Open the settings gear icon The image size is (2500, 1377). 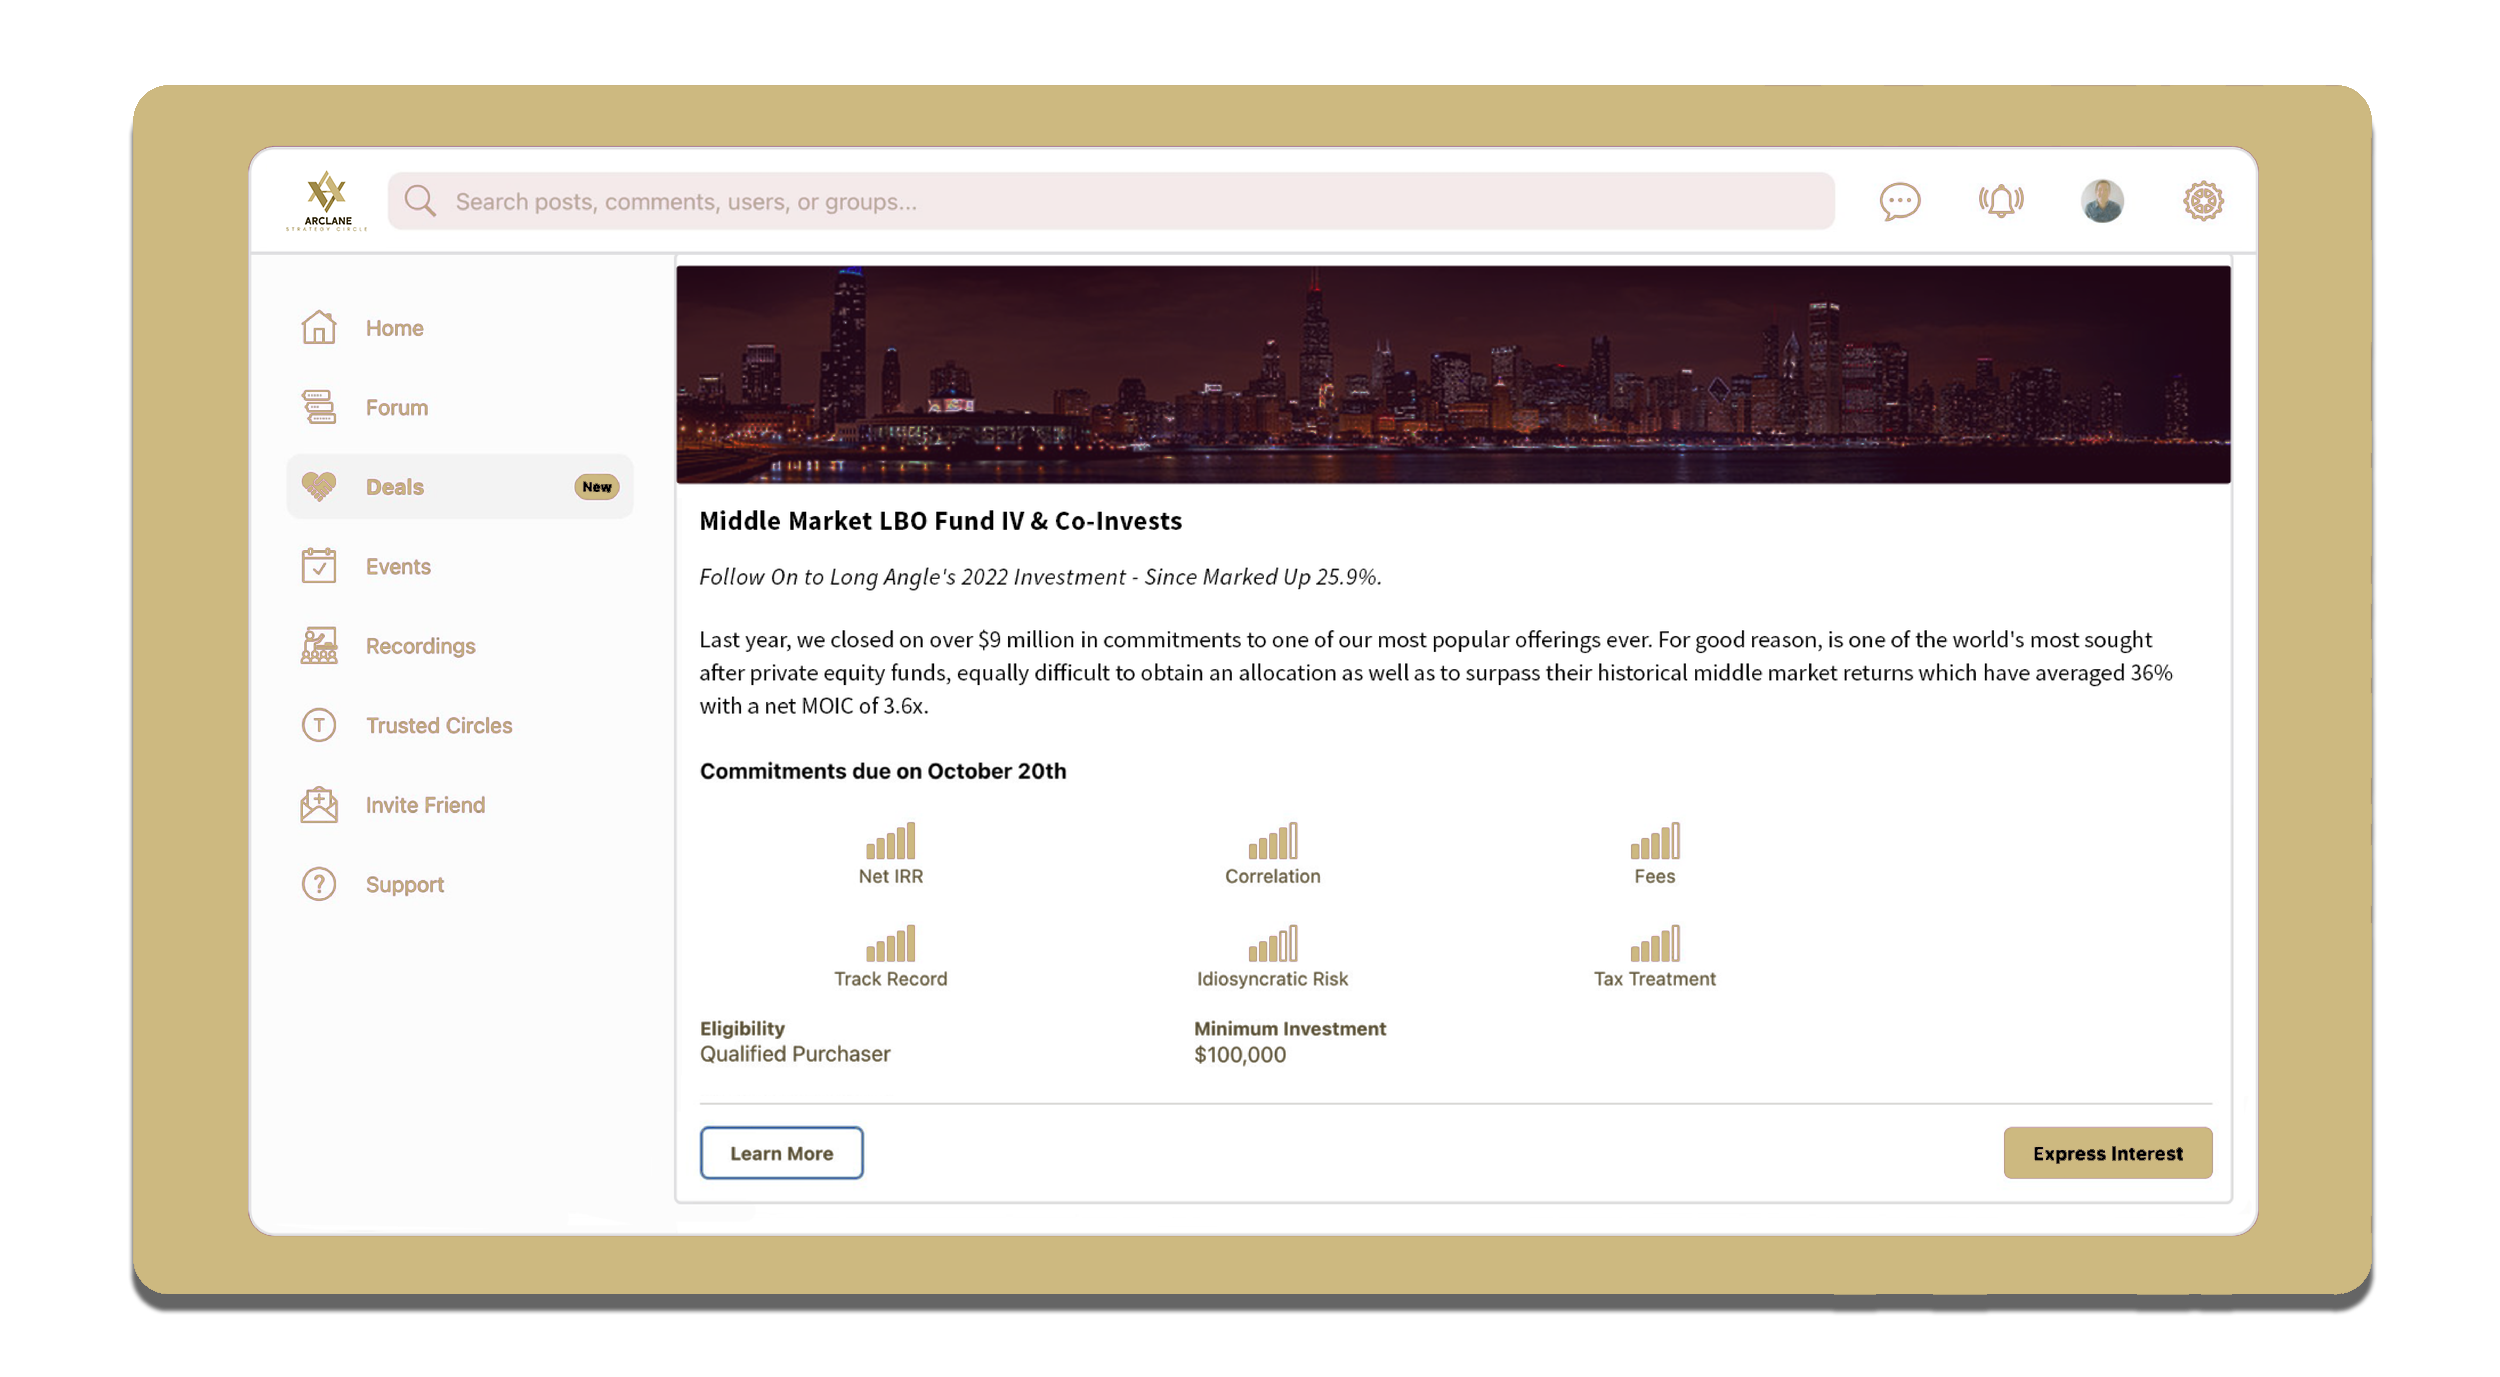[2202, 201]
